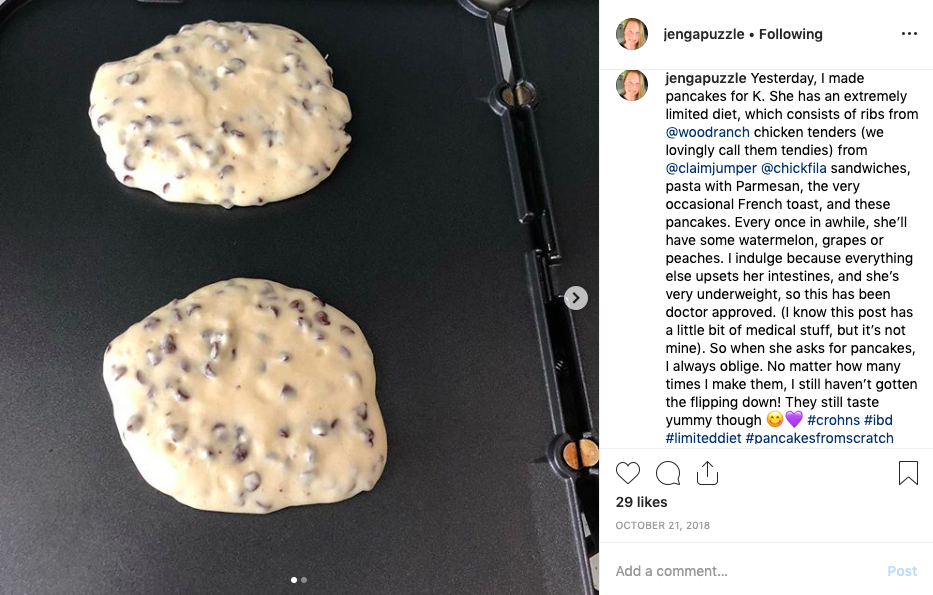
Task: Open the three-dot more options menu
Action: click(909, 34)
